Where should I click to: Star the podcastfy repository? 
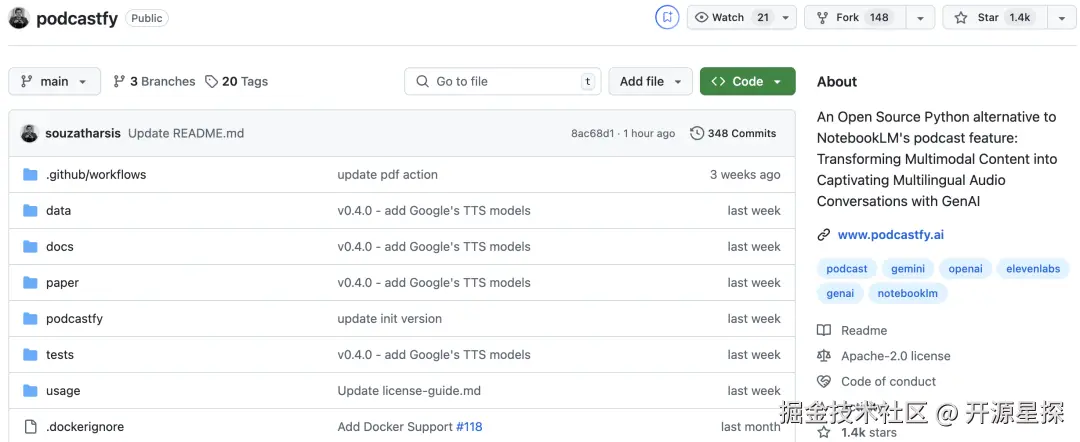(x=991, y=18)
